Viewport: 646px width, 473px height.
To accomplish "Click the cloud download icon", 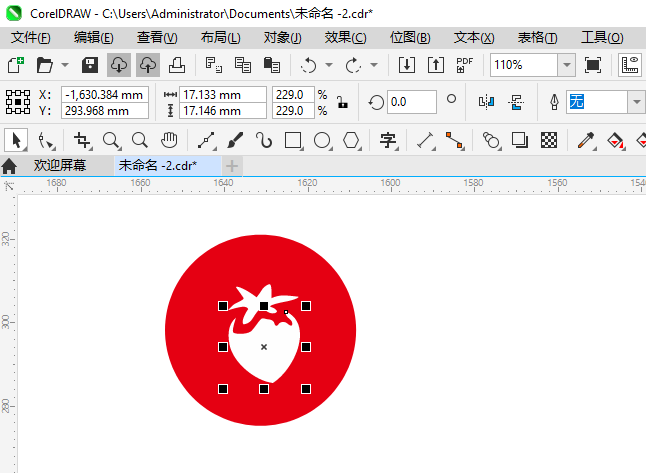I will point(119,65).
